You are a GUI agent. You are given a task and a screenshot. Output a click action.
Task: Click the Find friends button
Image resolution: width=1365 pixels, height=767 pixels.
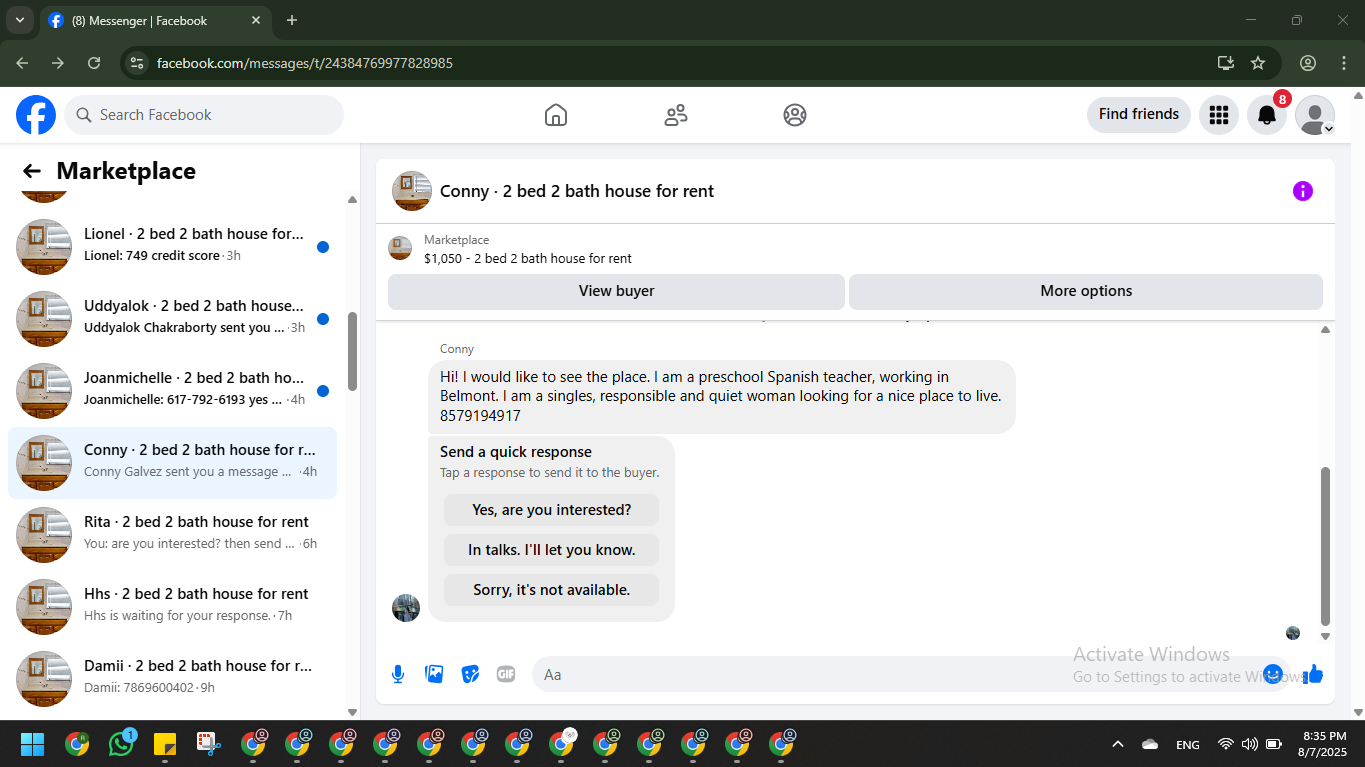point(1139,115)
